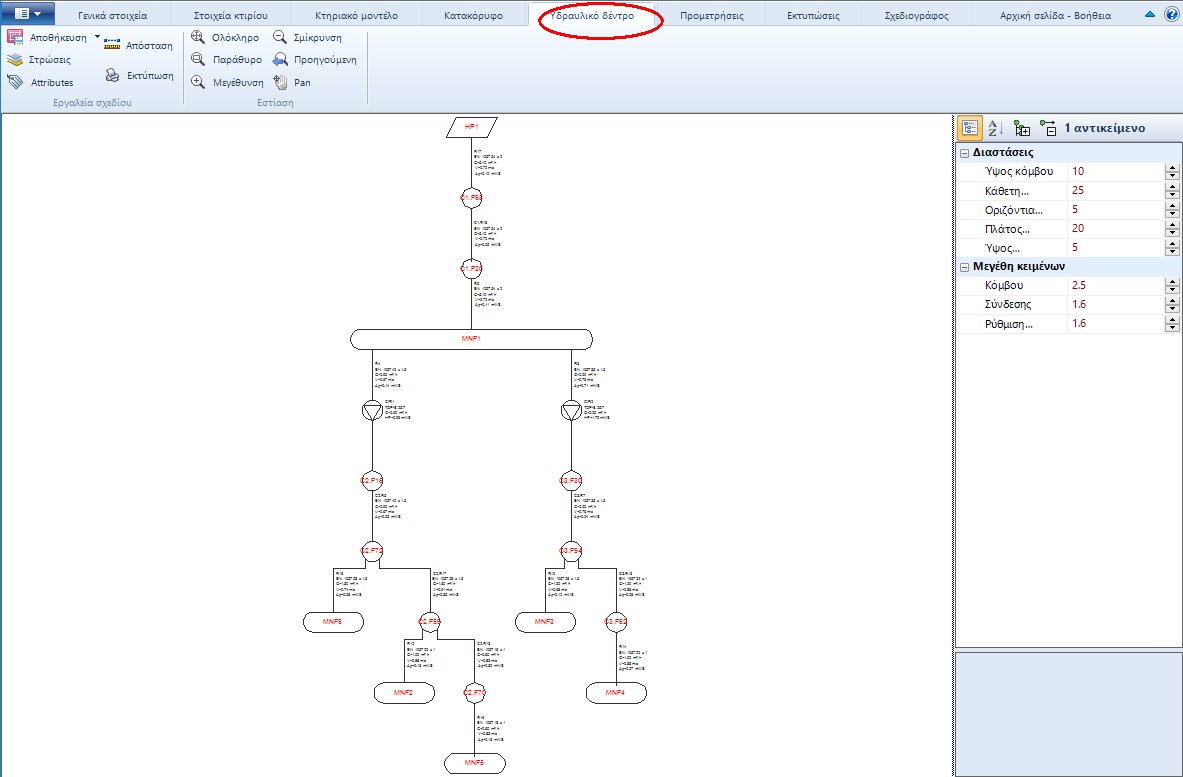Collapse the Διαστάσεις property group
Image resolution: width=1183 pixels, height=777 pixels.
point(965,151)
